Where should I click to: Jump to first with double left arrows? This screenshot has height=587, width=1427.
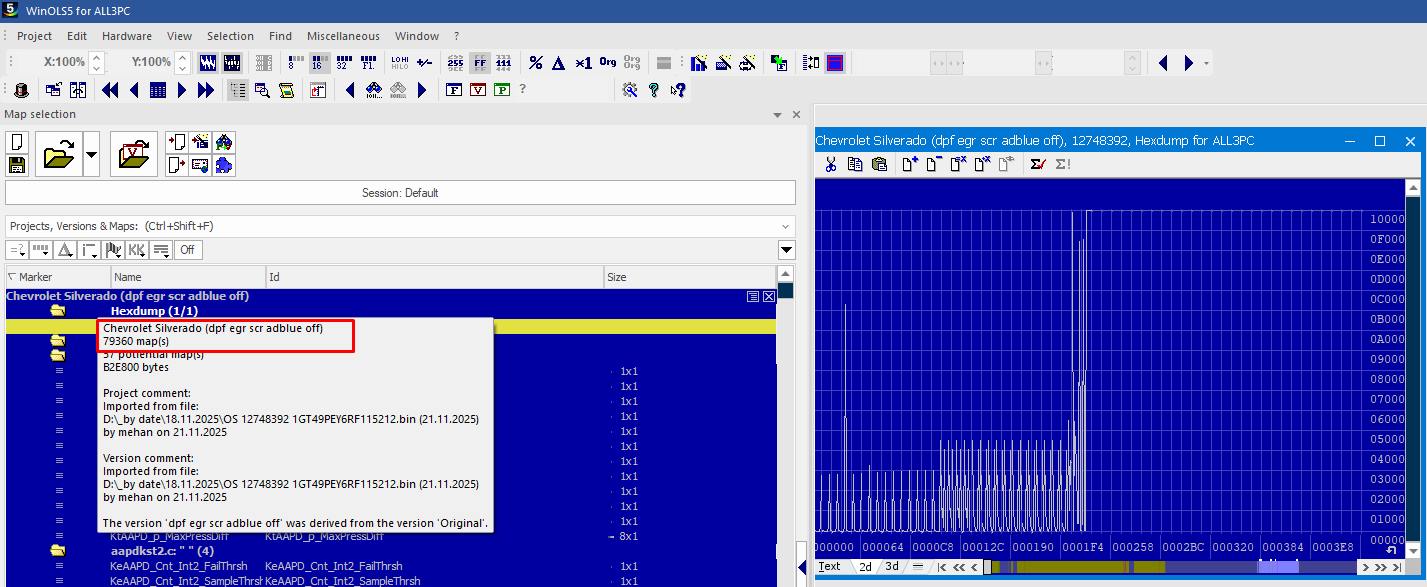[x=110, y=90]
